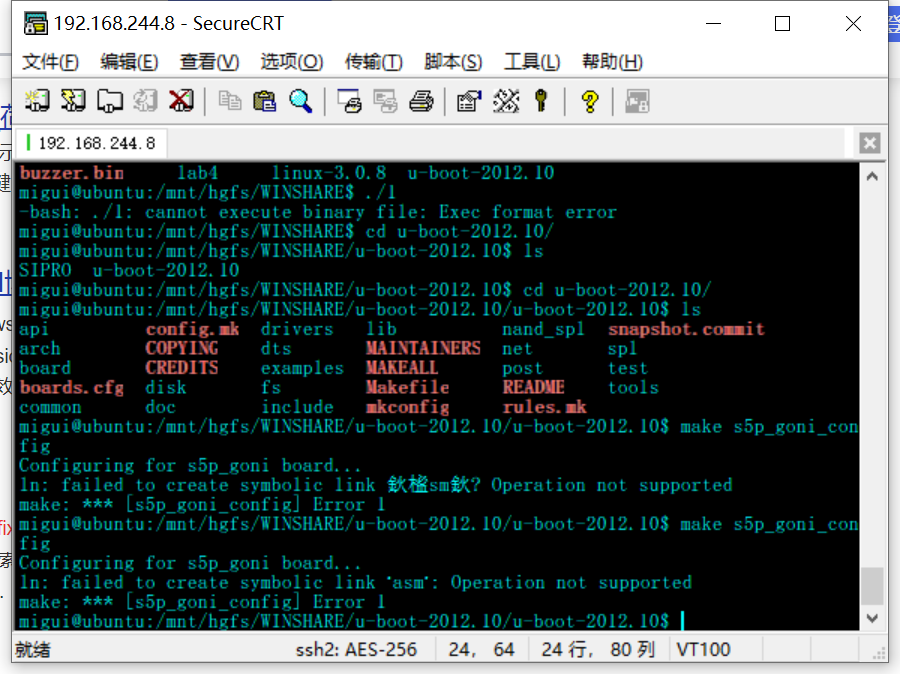
Task: Open the 帮助(H) menu
Action: pyautogui.click(x=612, y=61)
